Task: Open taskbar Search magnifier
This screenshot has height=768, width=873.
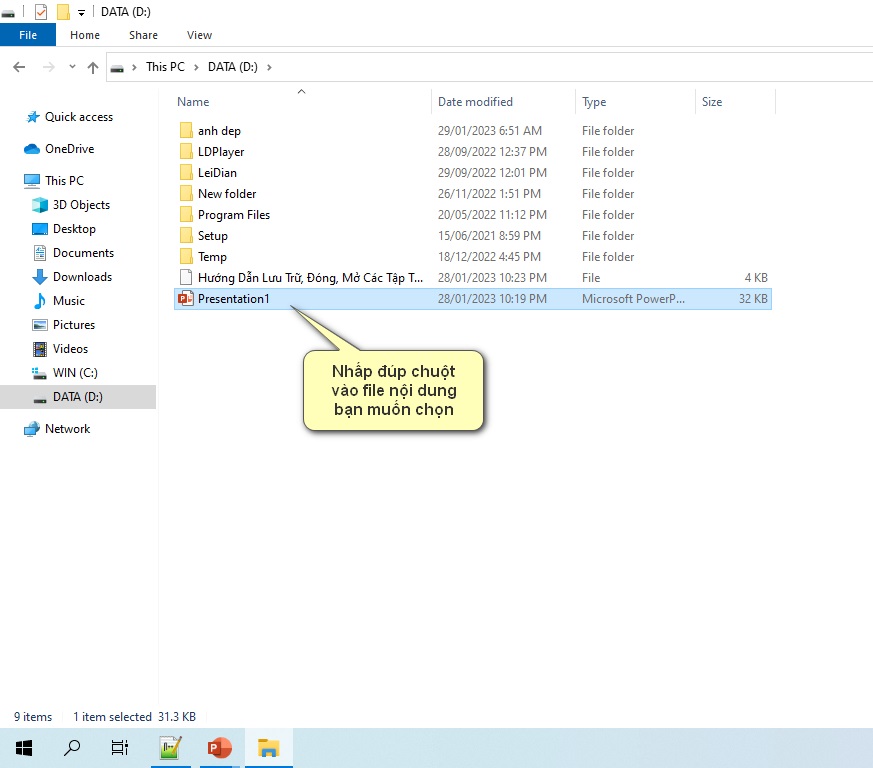Action: coord(72,748)
